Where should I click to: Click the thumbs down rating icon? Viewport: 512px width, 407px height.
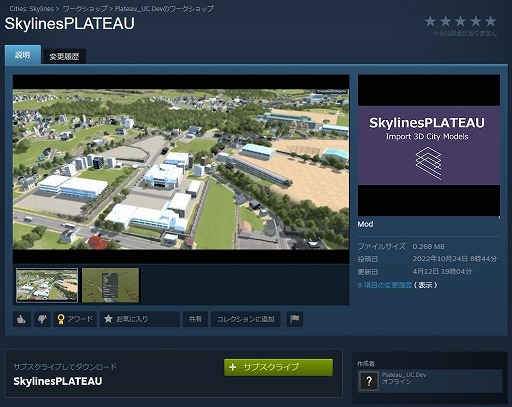click(42, 319)
